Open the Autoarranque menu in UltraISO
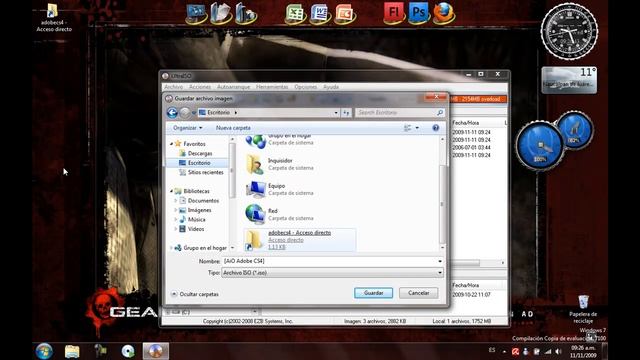Image resolution: width=640 pixels, height=360 pixels. (x=233, y=87)
